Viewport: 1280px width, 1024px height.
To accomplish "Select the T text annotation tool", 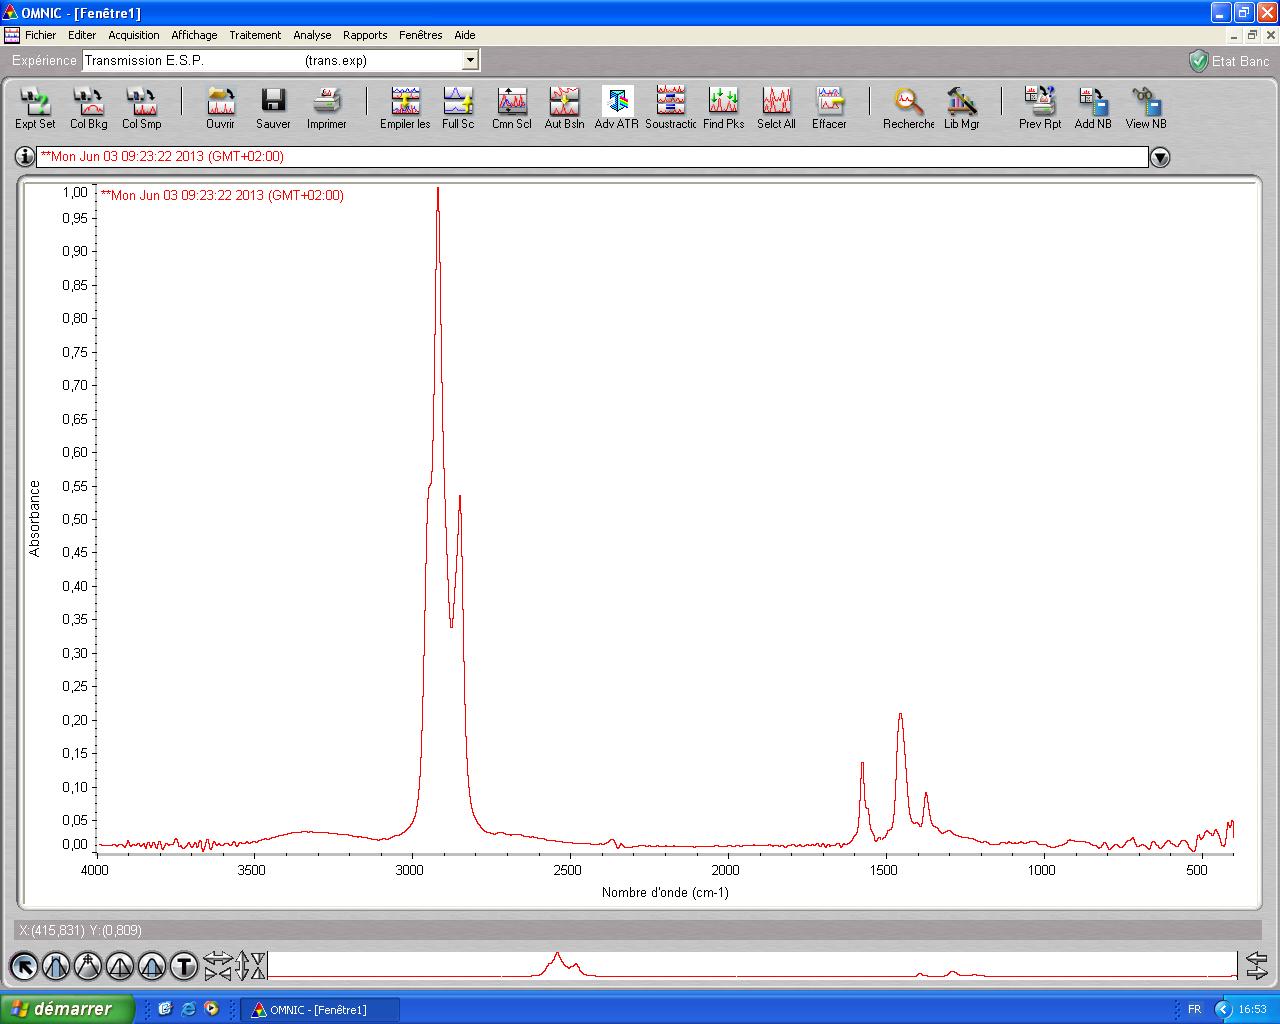I will coord(184,966).
